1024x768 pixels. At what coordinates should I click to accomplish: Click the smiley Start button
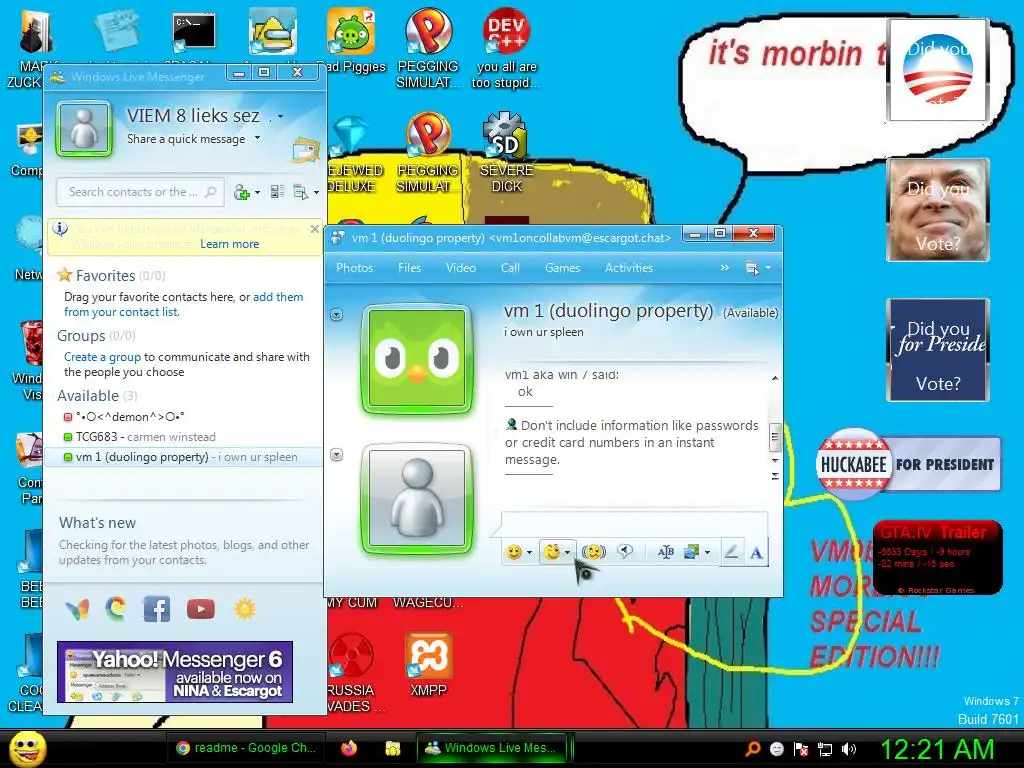(27, 748)
